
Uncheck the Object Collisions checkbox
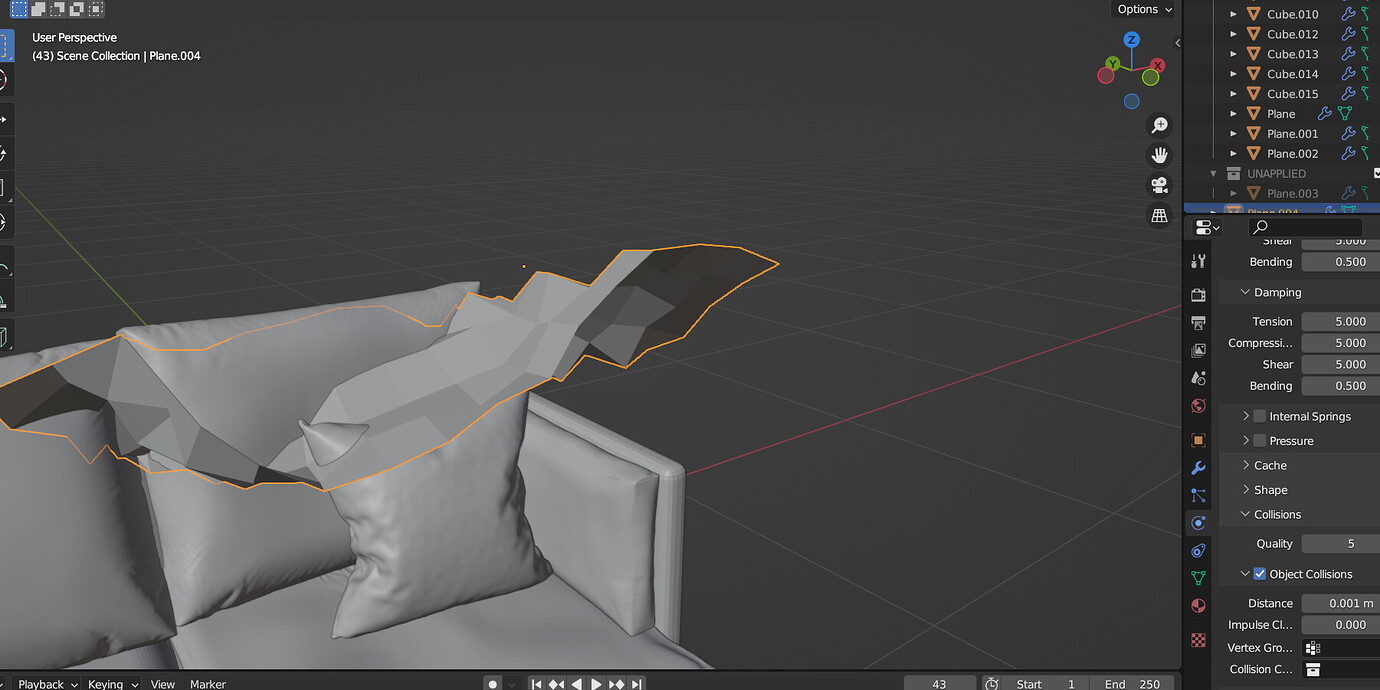[1260, 574]
